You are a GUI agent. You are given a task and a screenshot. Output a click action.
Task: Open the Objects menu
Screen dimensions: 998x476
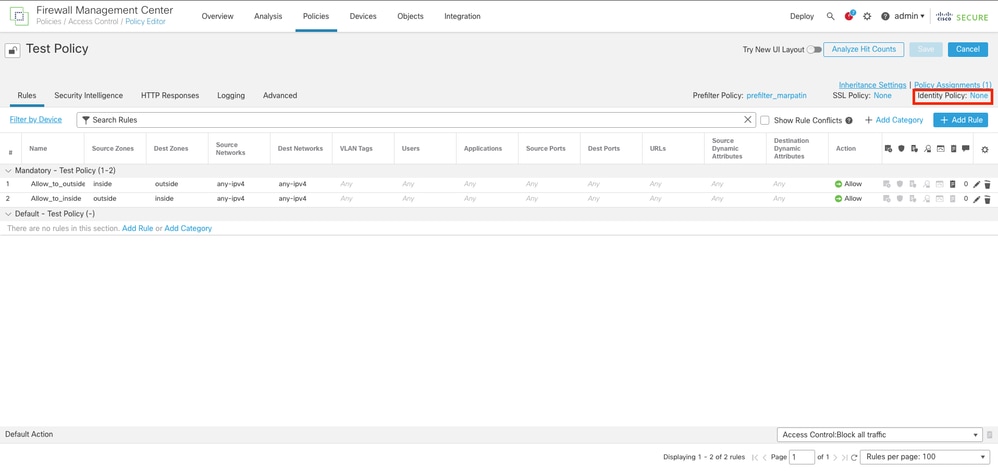(x=410, y=16)
